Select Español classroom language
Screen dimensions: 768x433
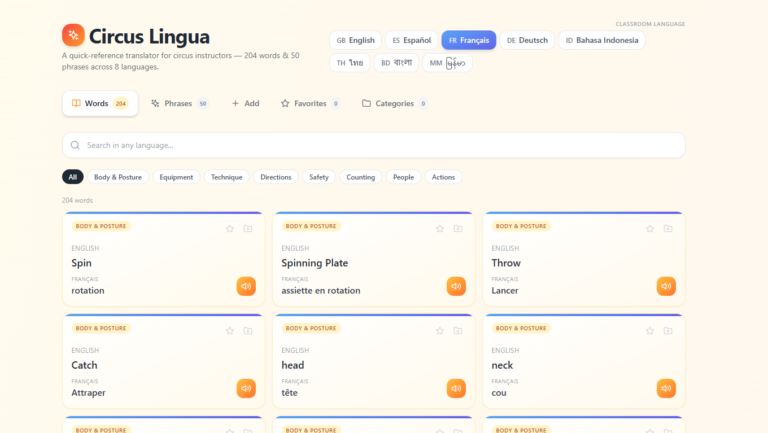coord(411,40)
